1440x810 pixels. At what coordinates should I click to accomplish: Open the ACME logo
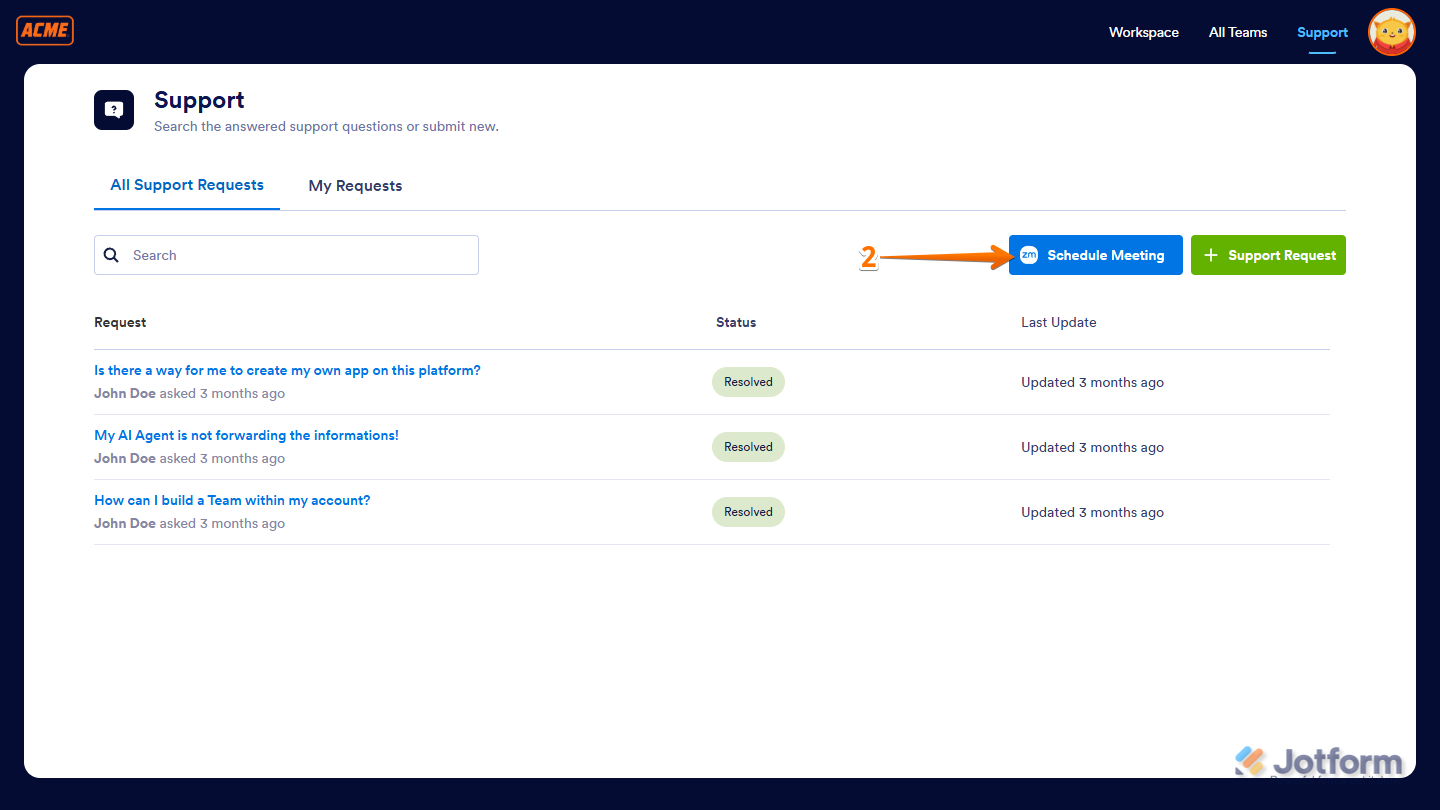coord(44,30)
